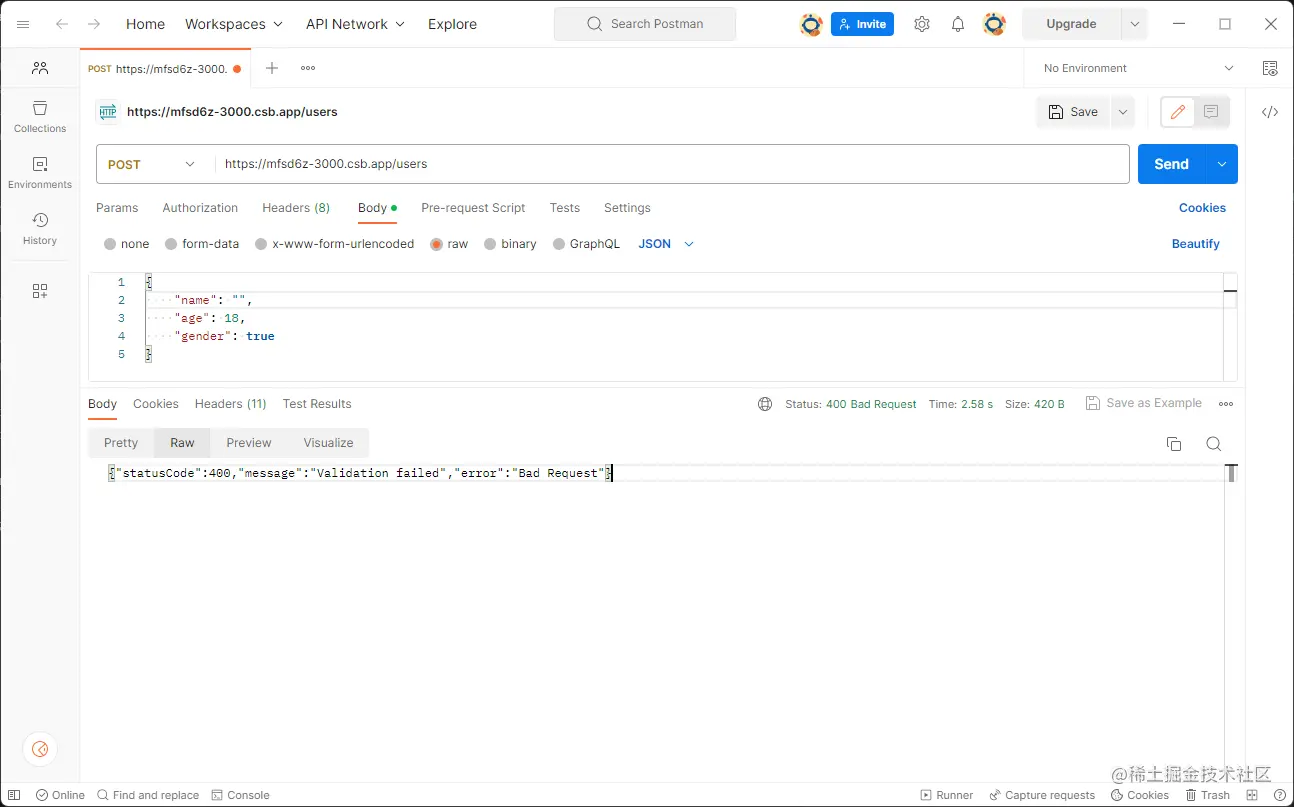Switch response view to Pretty
This screenshot has width=1294, height=807.
point(121,443)
